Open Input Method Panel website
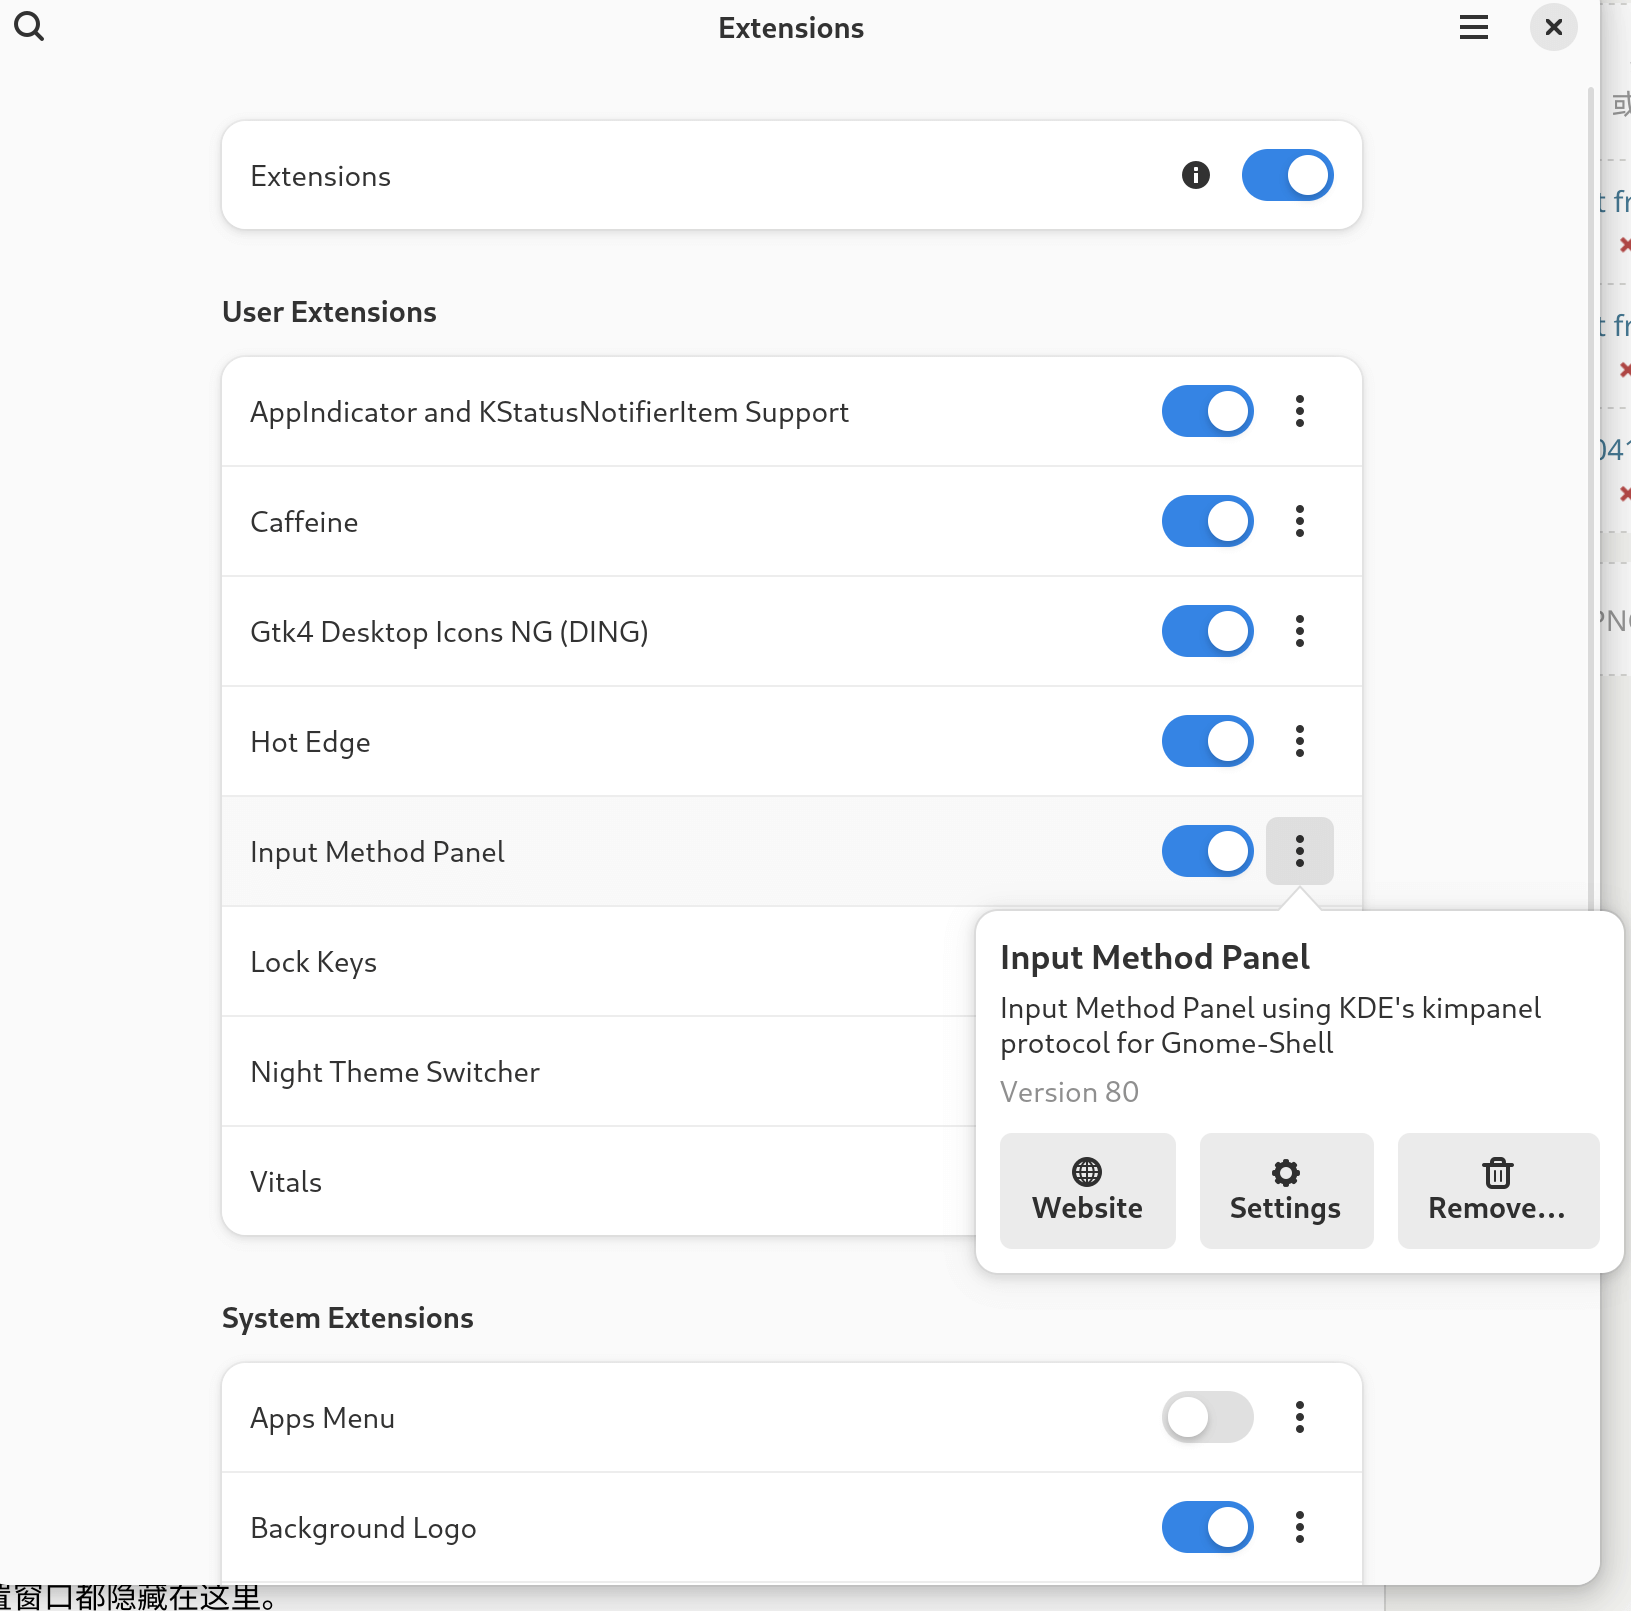This screenshot has height=1611, width=1631. (x=1087, y=1190)
